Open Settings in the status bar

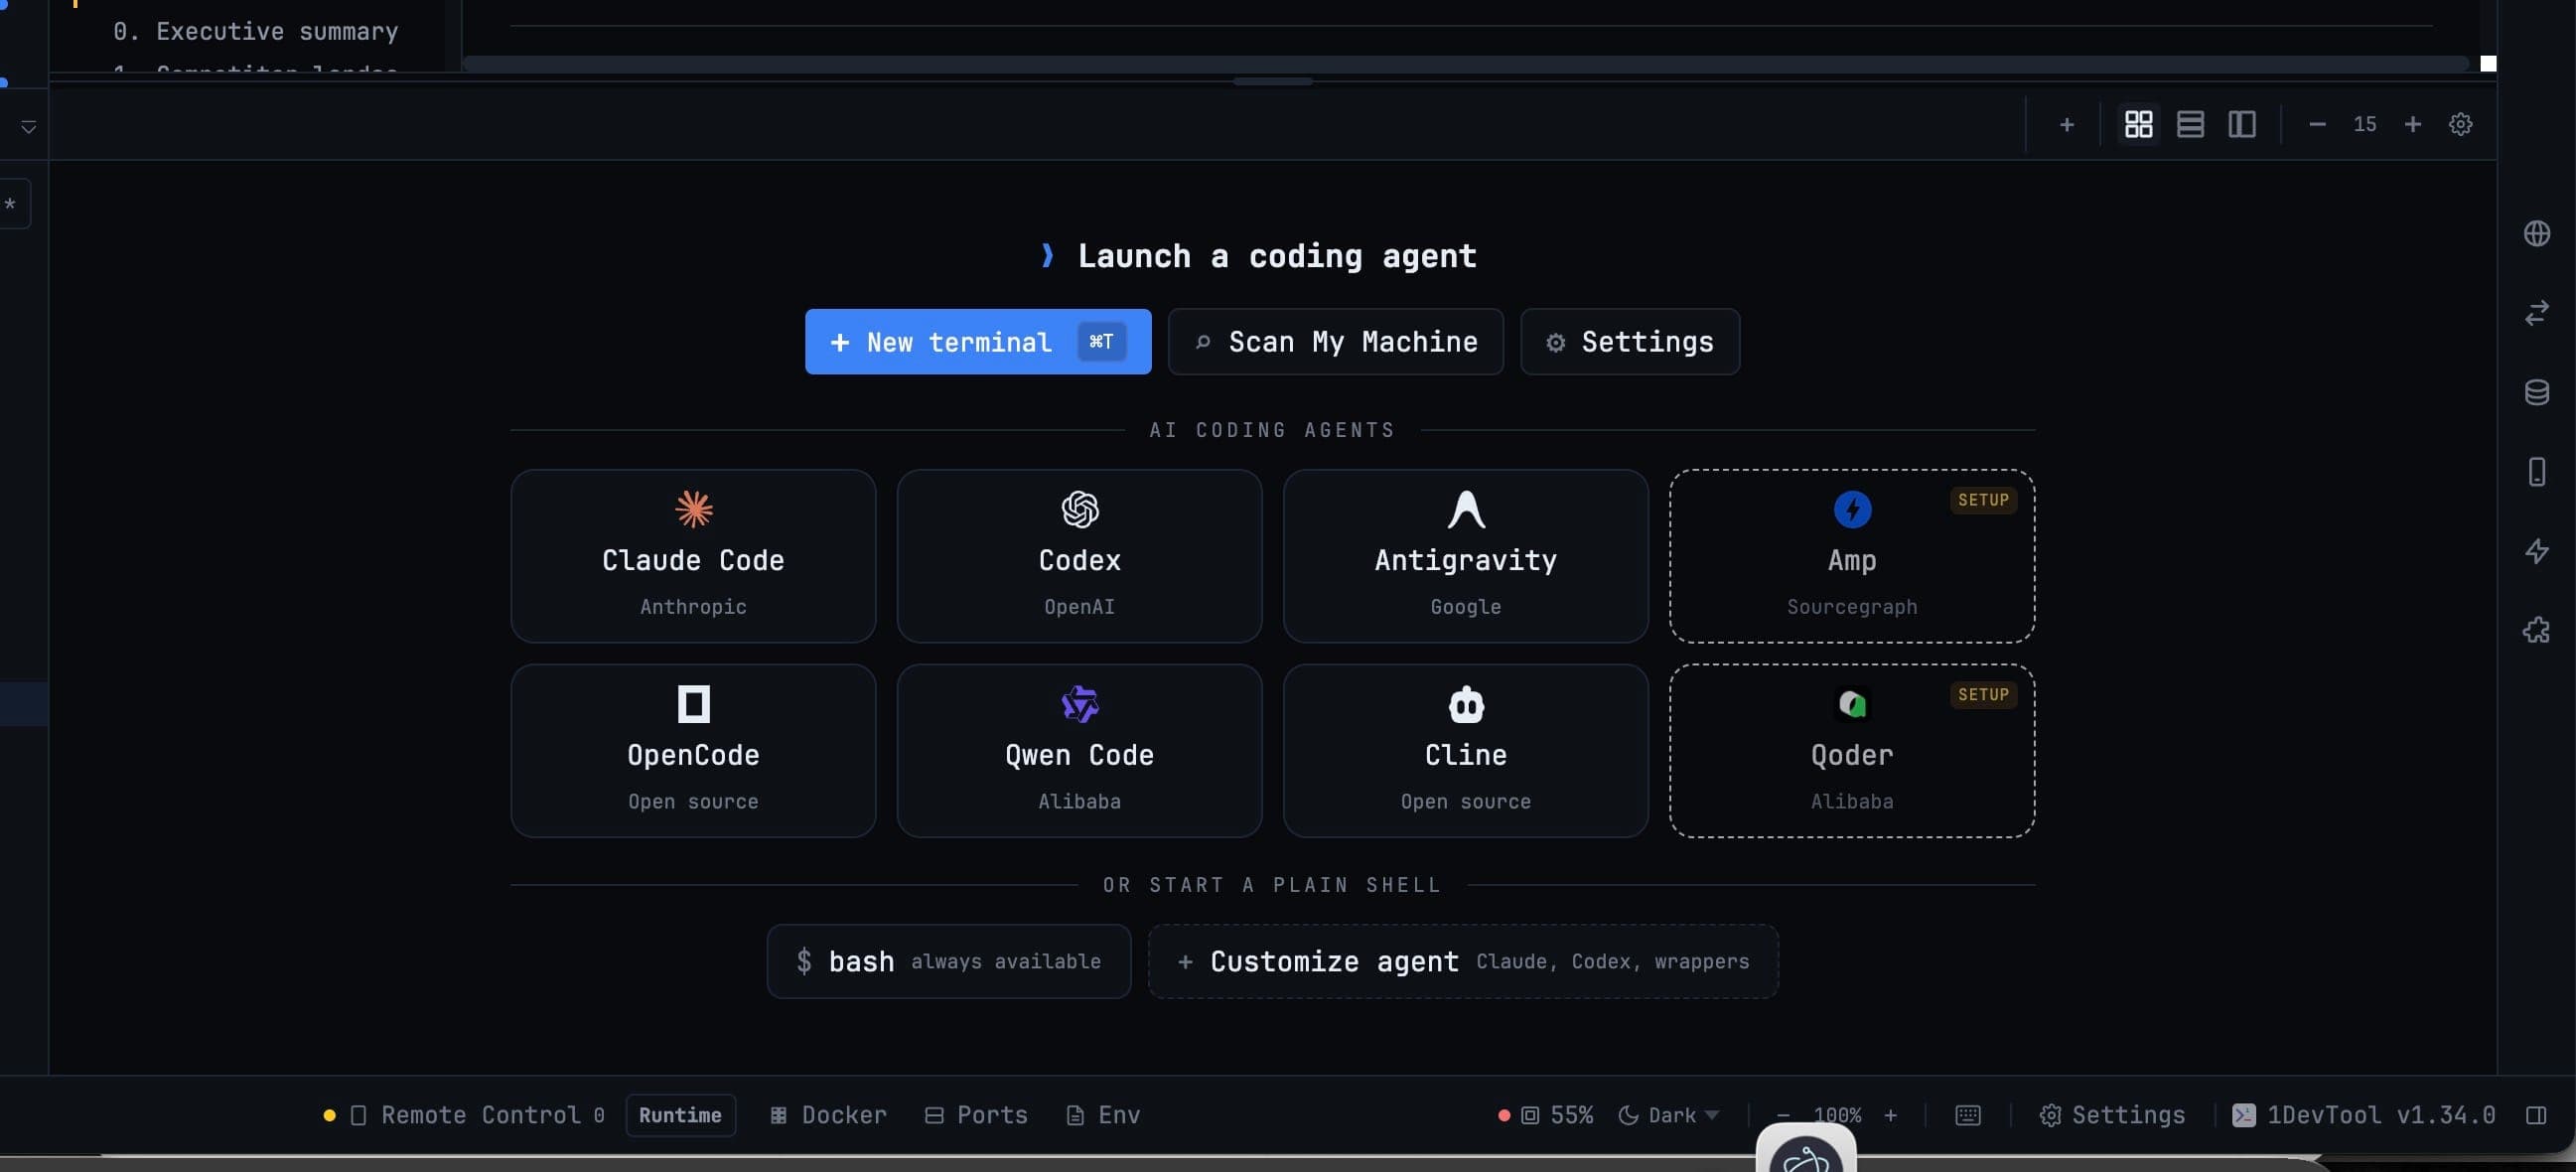(2112, 1115)
